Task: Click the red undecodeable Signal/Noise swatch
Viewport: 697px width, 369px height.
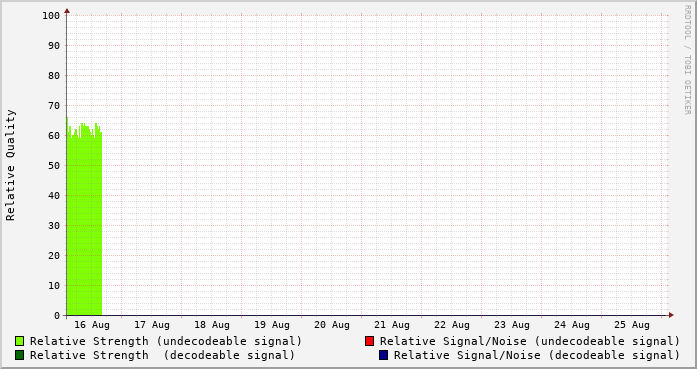Action: [x=369, y=341]
